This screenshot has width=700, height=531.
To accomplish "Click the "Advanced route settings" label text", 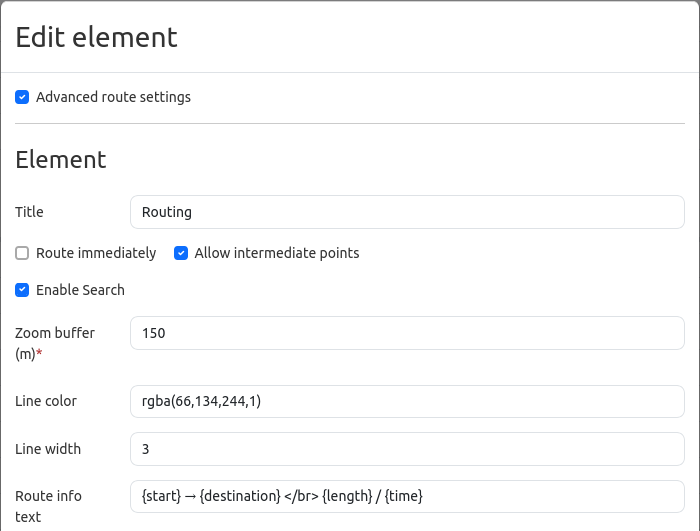I will [113, 97].
